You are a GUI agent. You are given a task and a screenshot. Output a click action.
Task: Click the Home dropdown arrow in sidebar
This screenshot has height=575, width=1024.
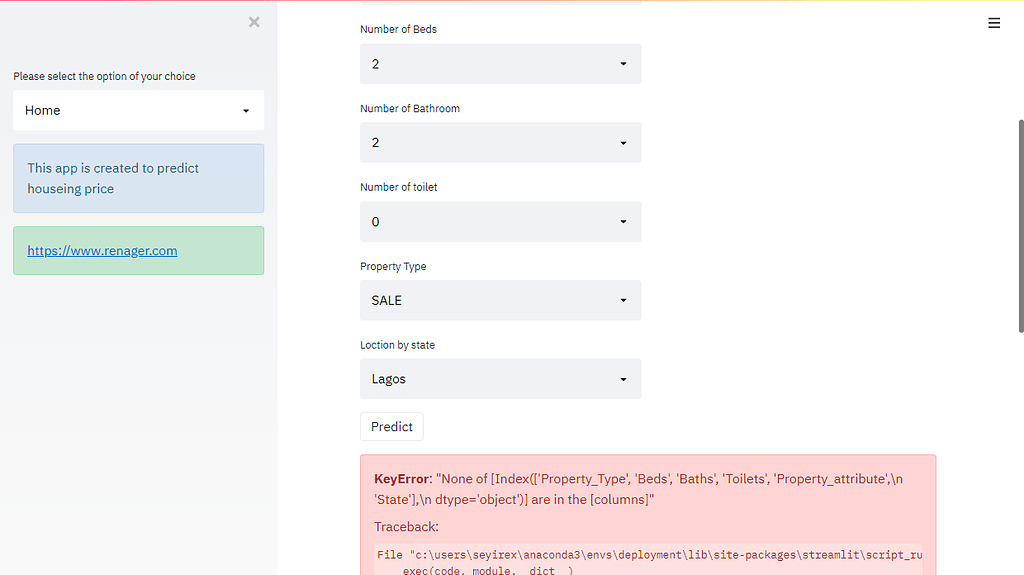[246, 111]
